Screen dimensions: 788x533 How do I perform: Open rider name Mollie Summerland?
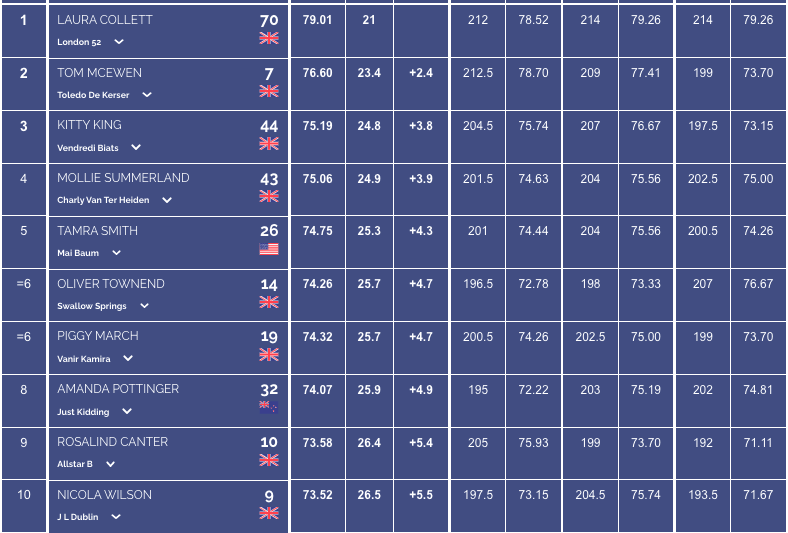coord(123,178)
